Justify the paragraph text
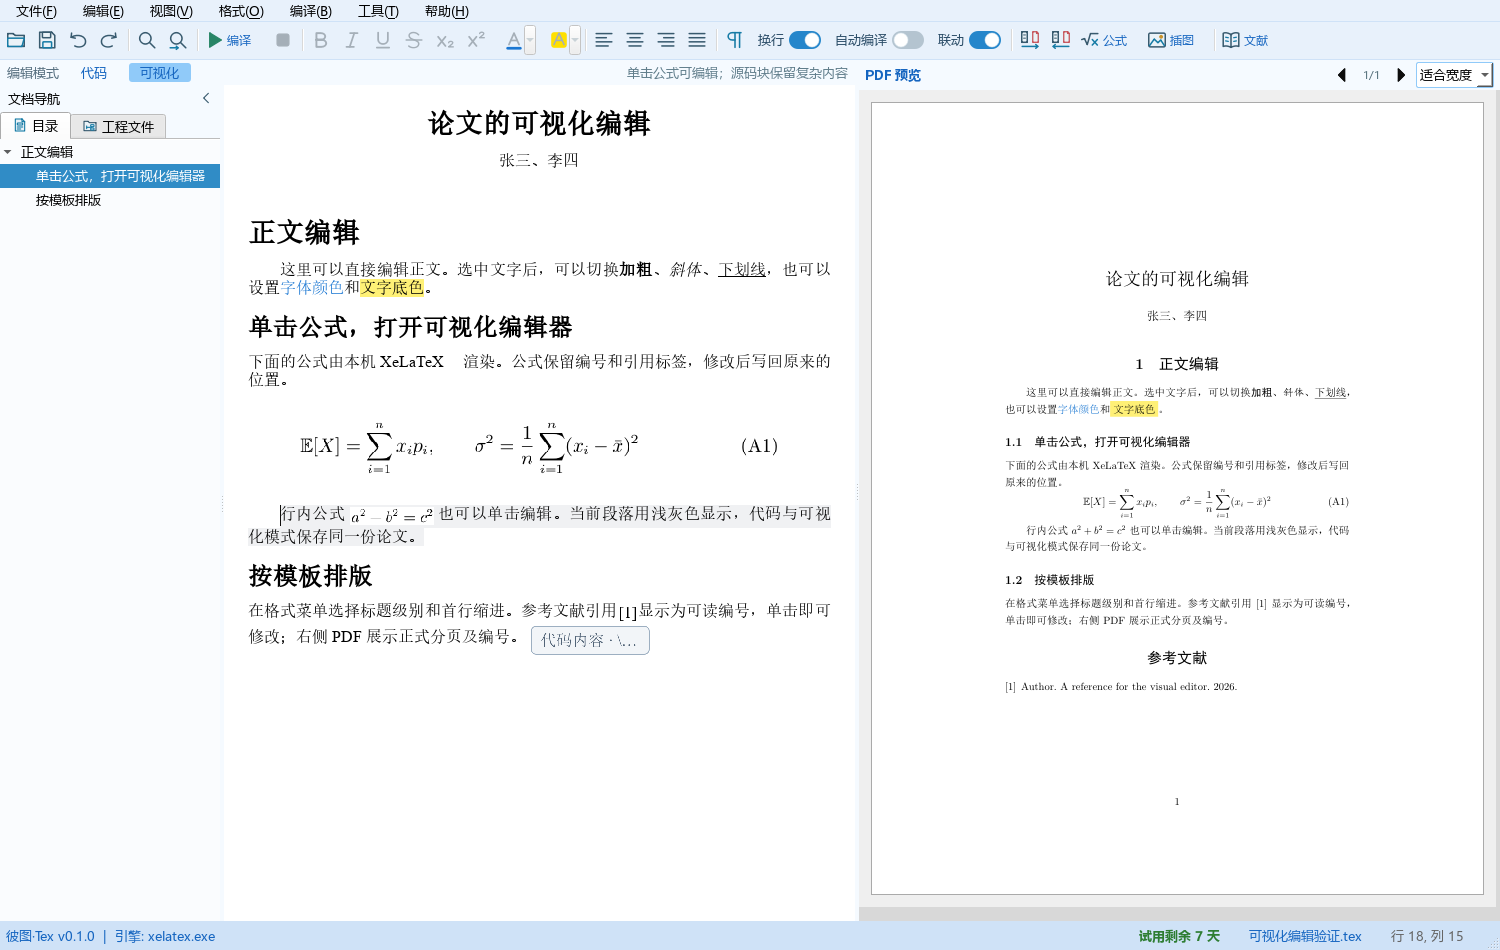The height and width of the screenshot is (950, 1500). click(697, 40)
